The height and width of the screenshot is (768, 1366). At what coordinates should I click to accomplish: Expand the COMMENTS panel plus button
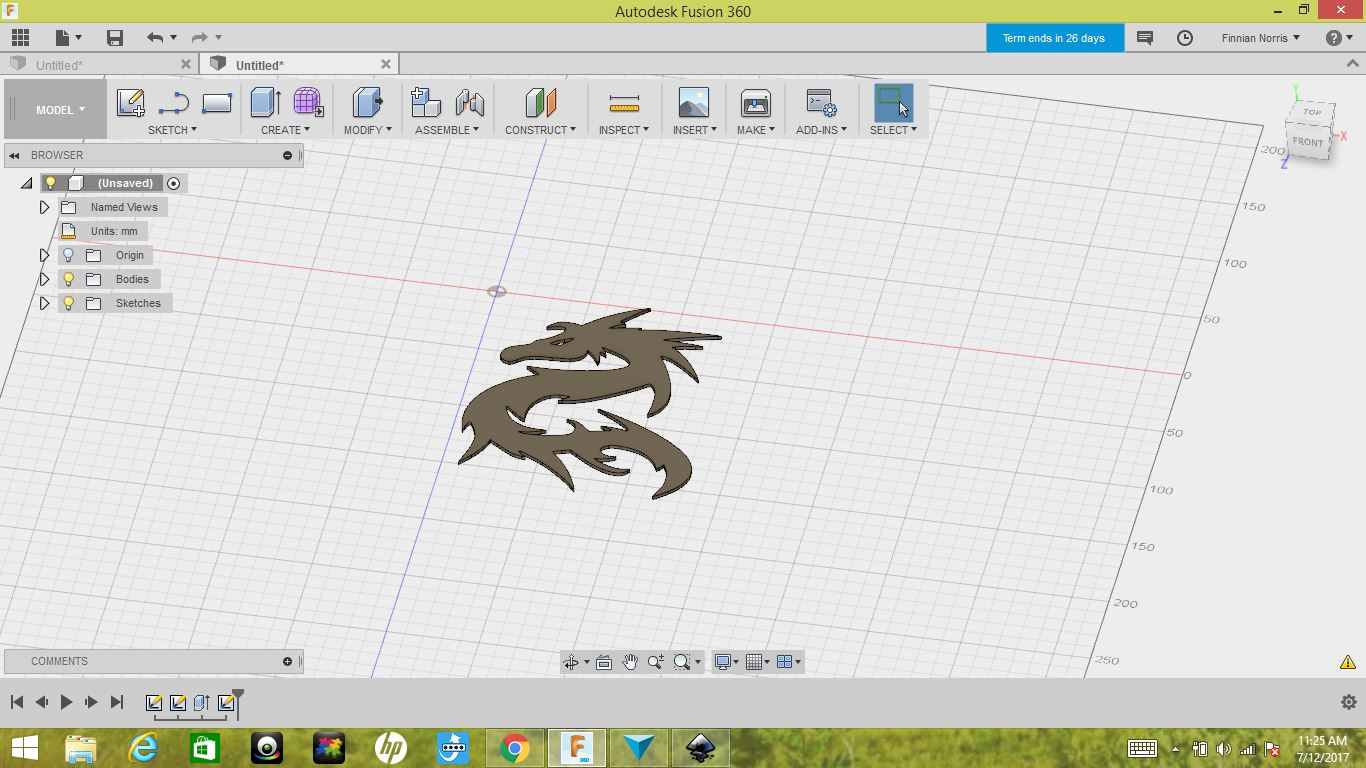(288, 661)
